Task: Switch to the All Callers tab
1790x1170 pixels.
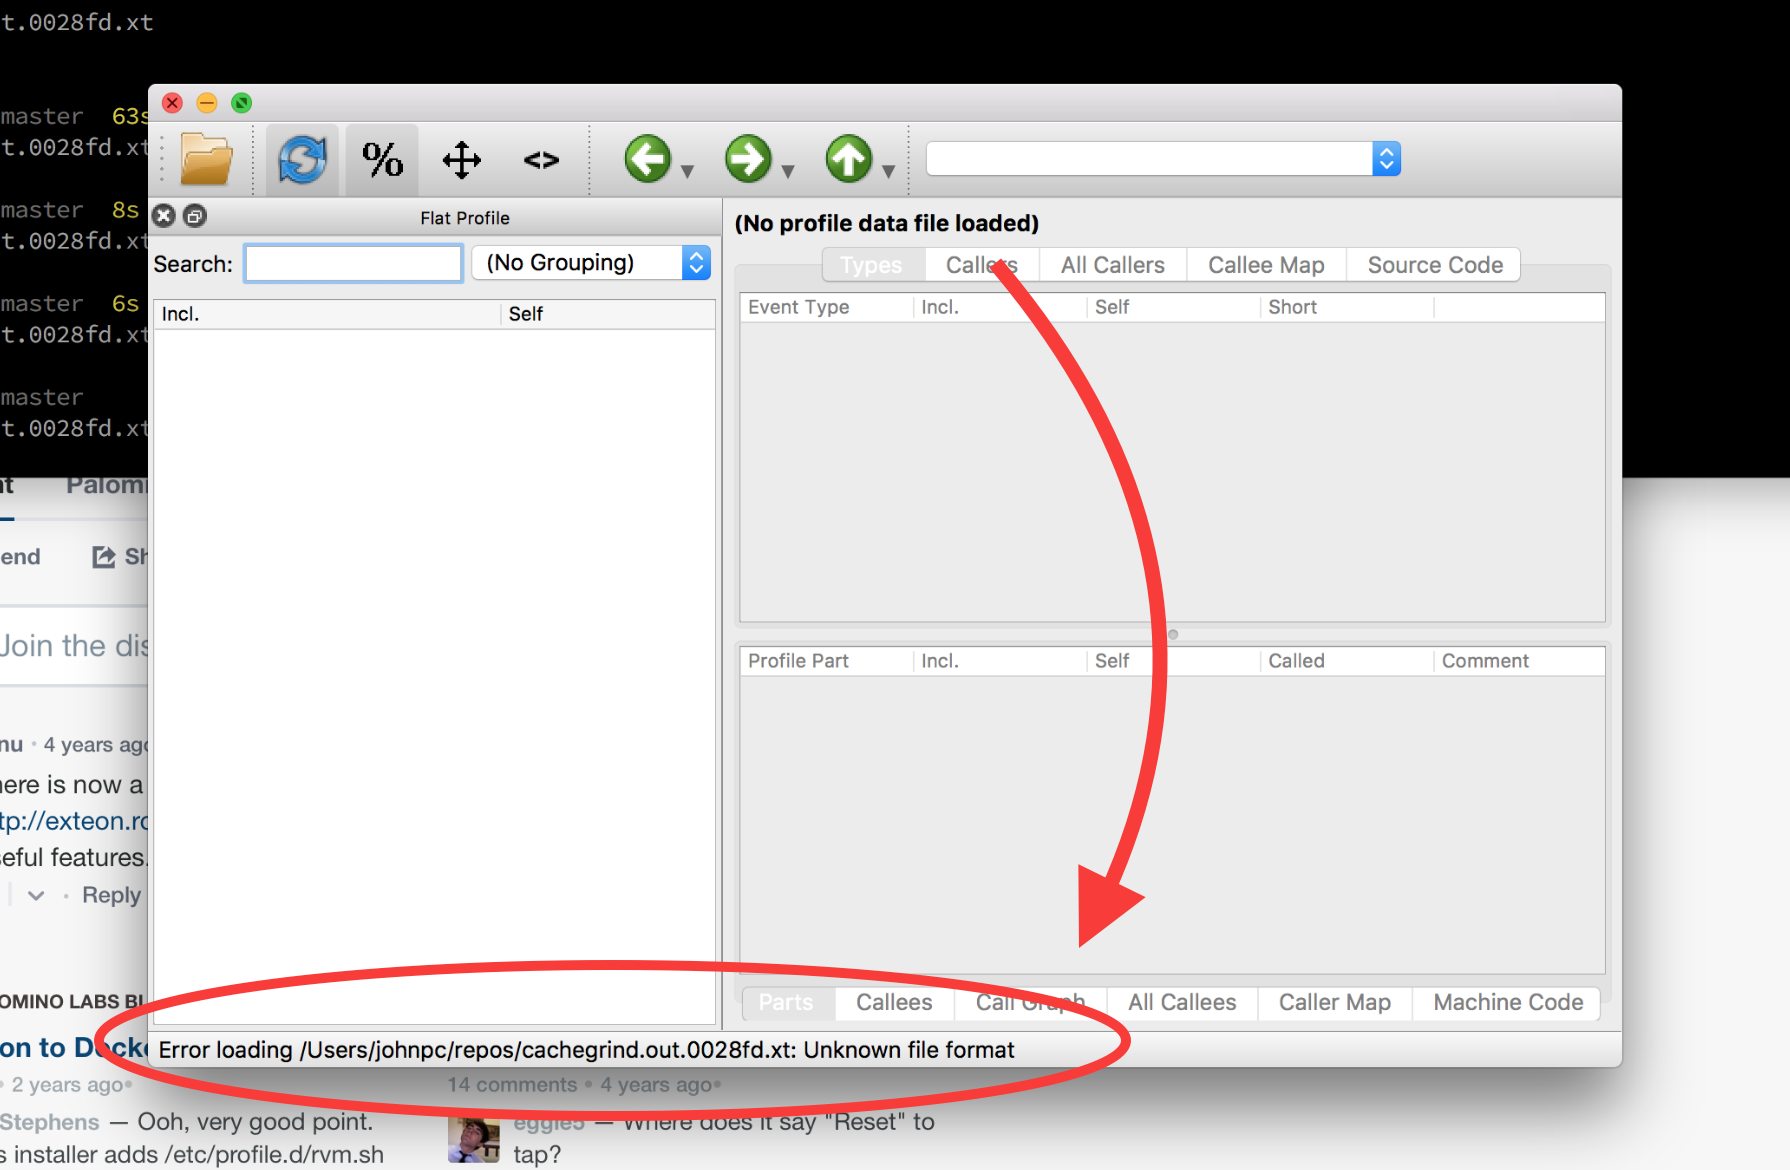Action: [x=1112, y=265]
